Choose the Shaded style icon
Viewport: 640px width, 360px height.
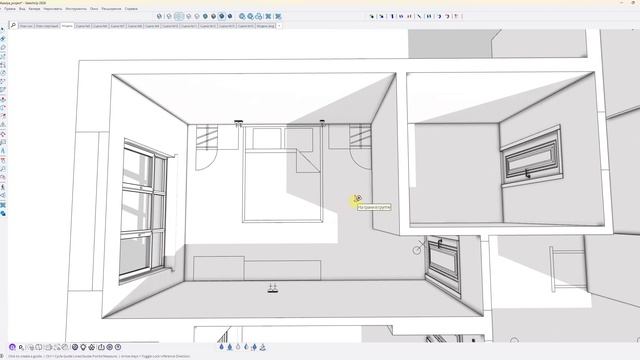(205, 16)
